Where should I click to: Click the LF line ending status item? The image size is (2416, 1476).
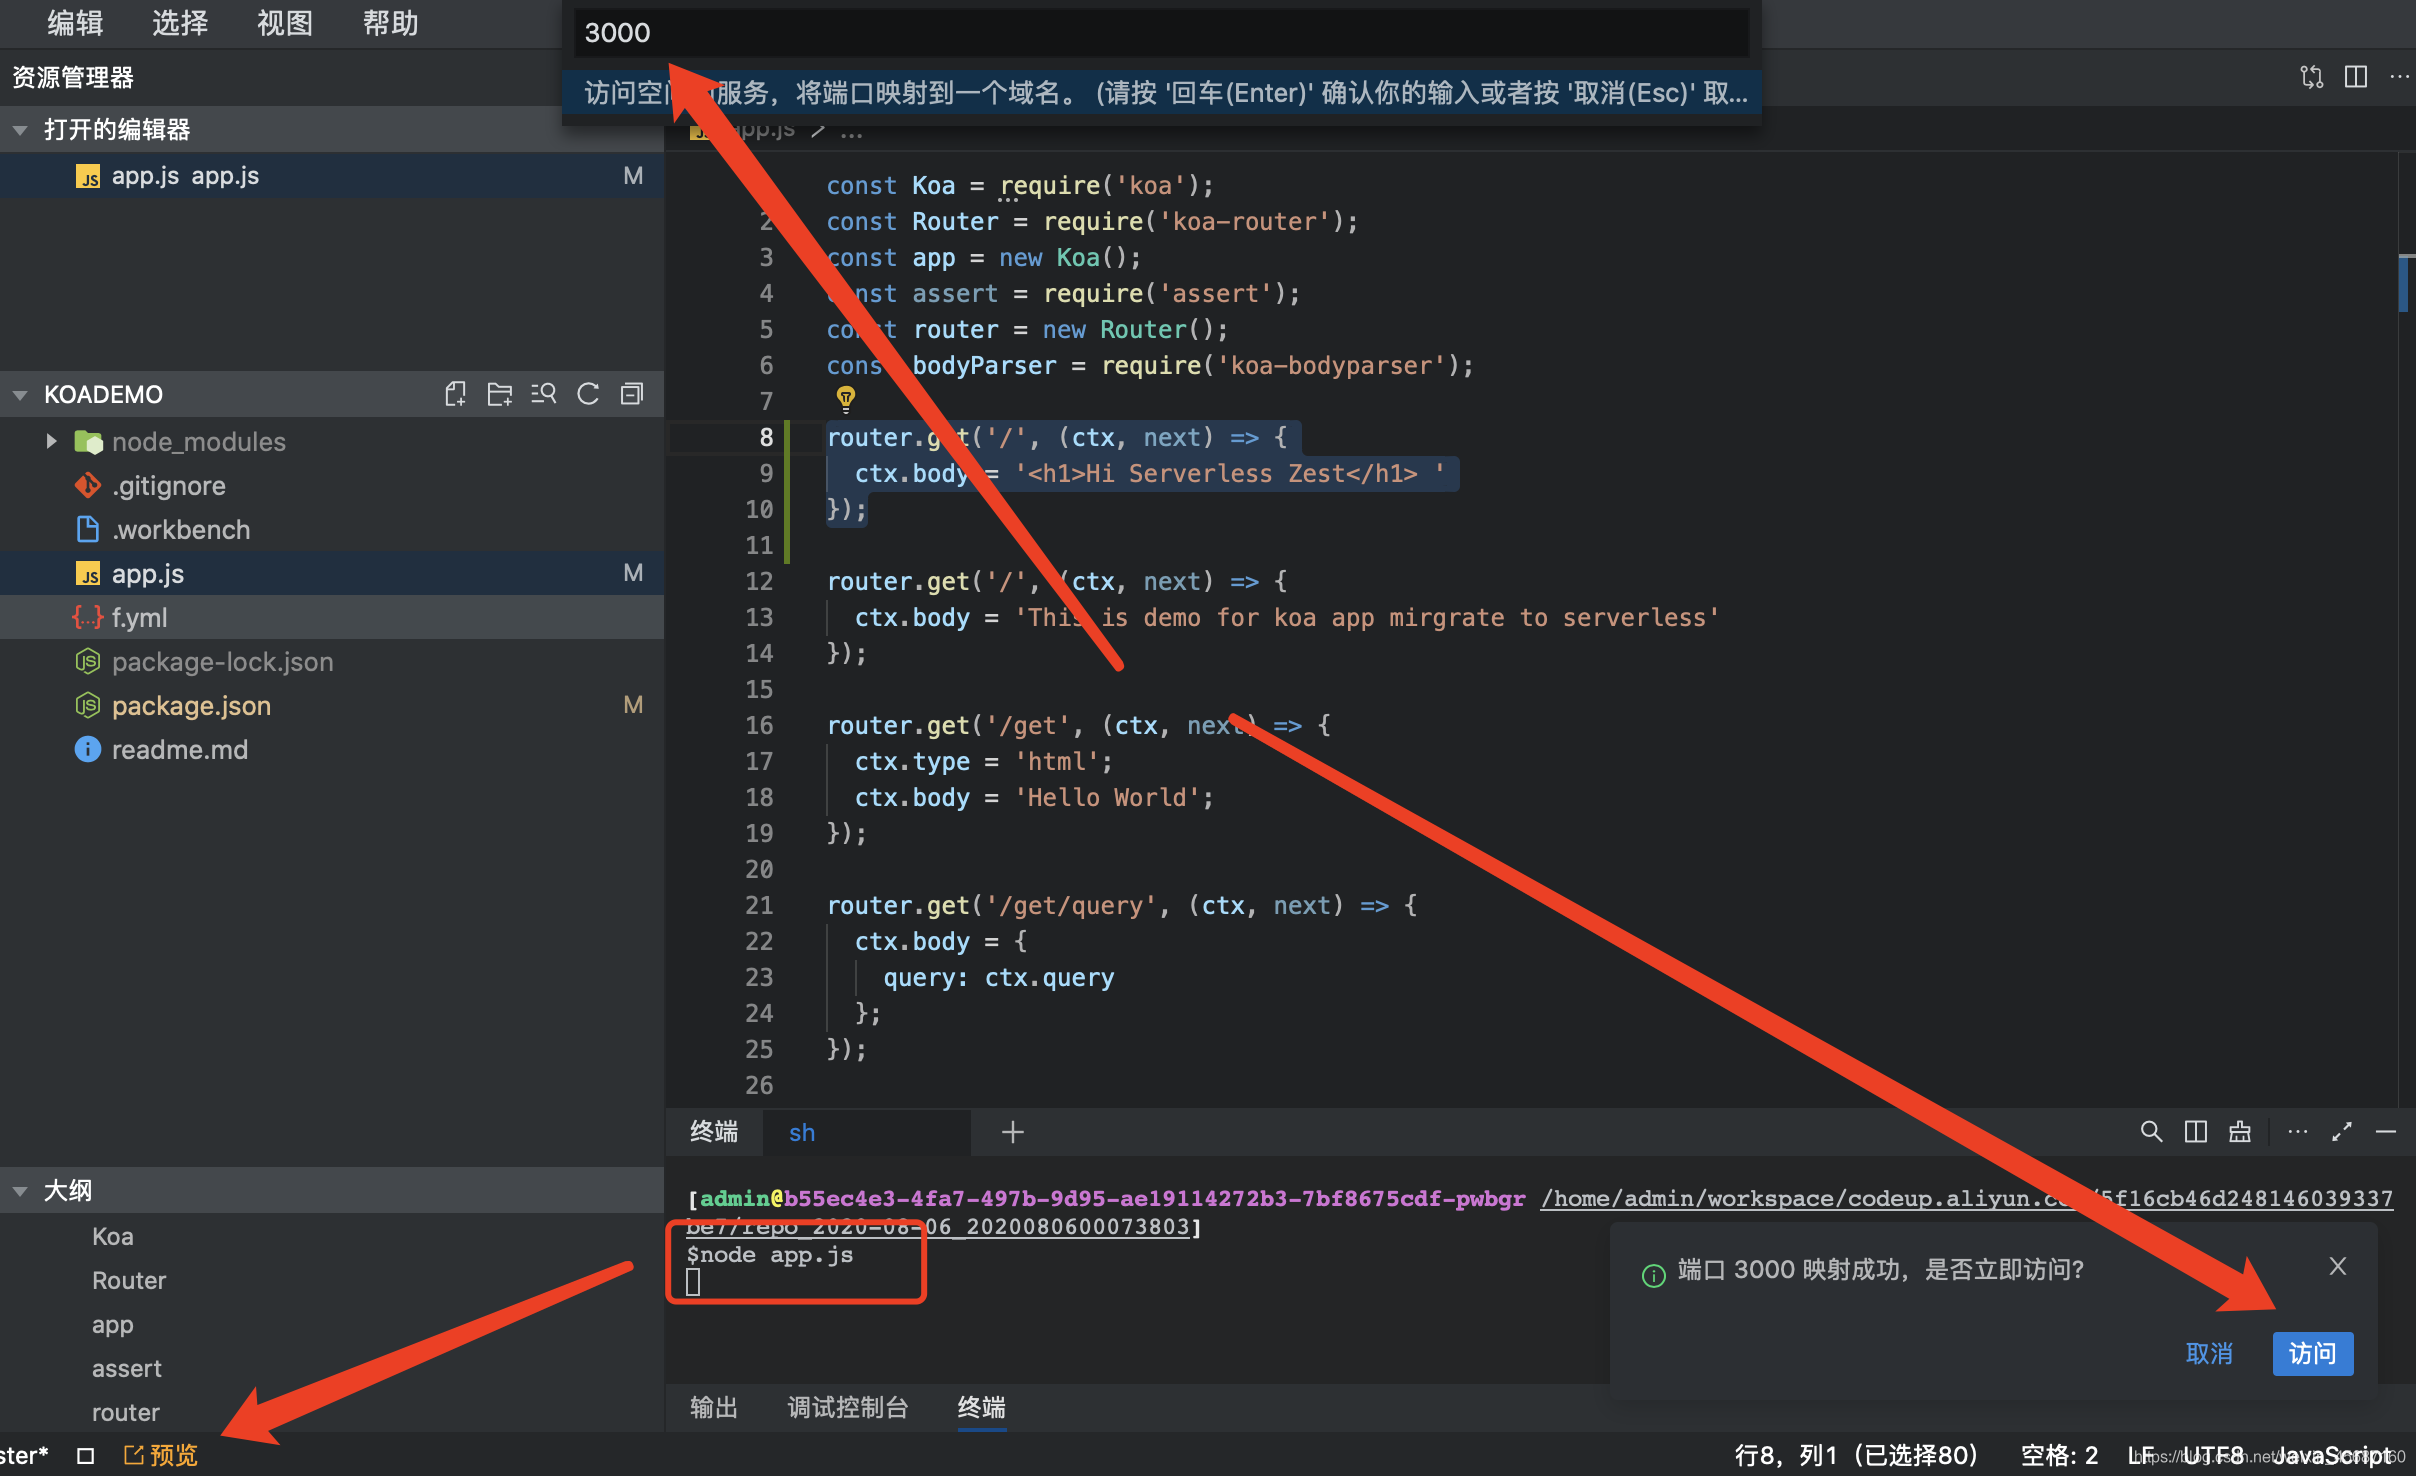click(x=2140, y=1456)
